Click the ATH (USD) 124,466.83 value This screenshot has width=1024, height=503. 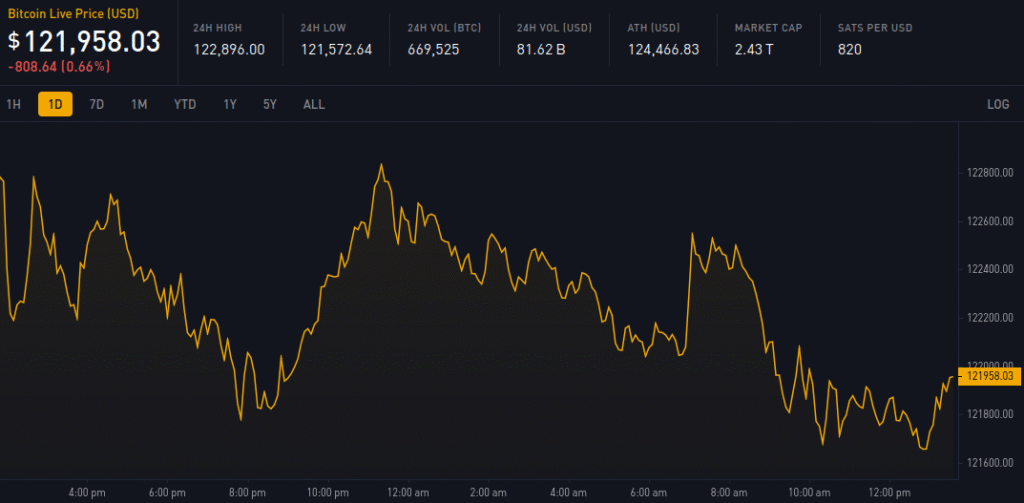[x=663, y=49]
